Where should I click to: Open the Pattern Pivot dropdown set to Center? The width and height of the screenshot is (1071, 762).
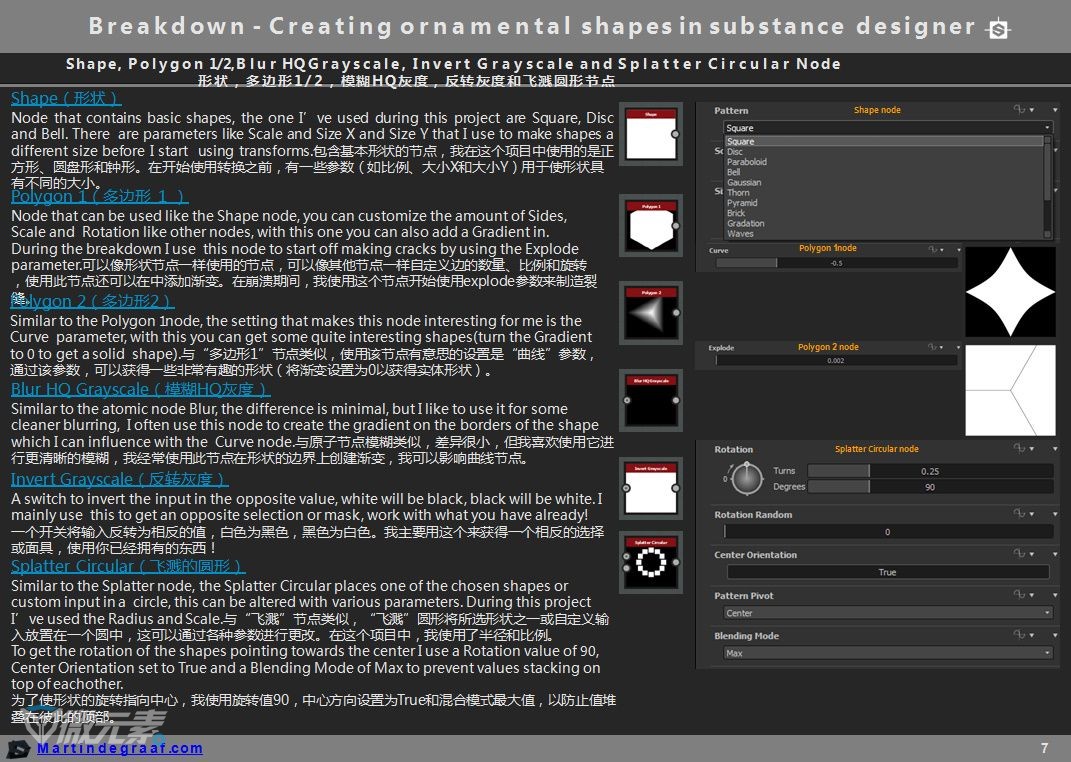[x=887, y=612]
